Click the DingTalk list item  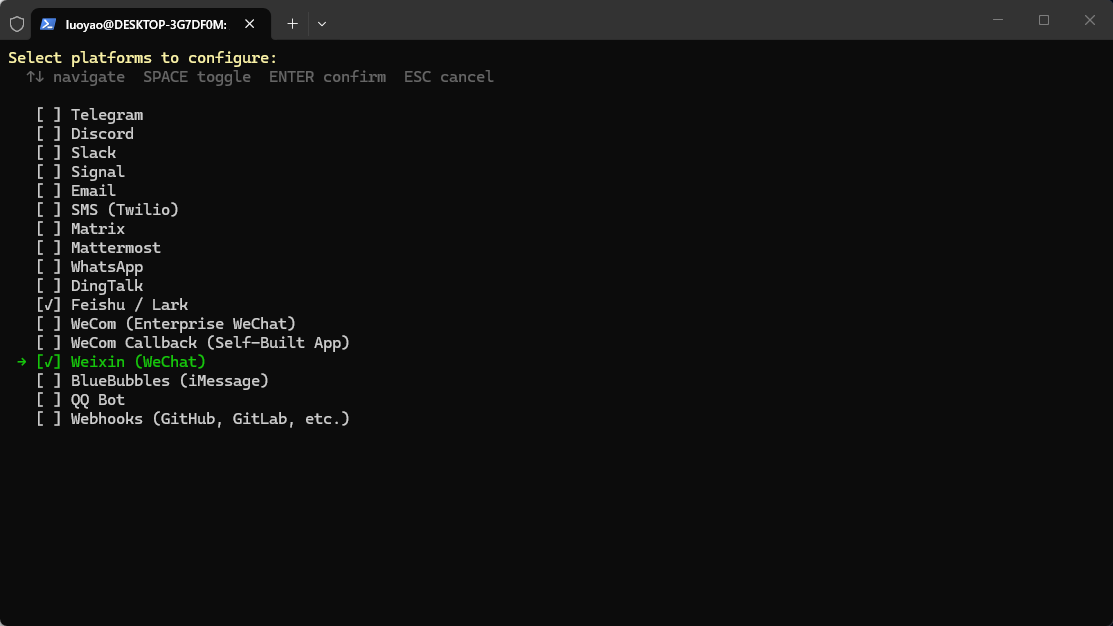click(106, 286)
